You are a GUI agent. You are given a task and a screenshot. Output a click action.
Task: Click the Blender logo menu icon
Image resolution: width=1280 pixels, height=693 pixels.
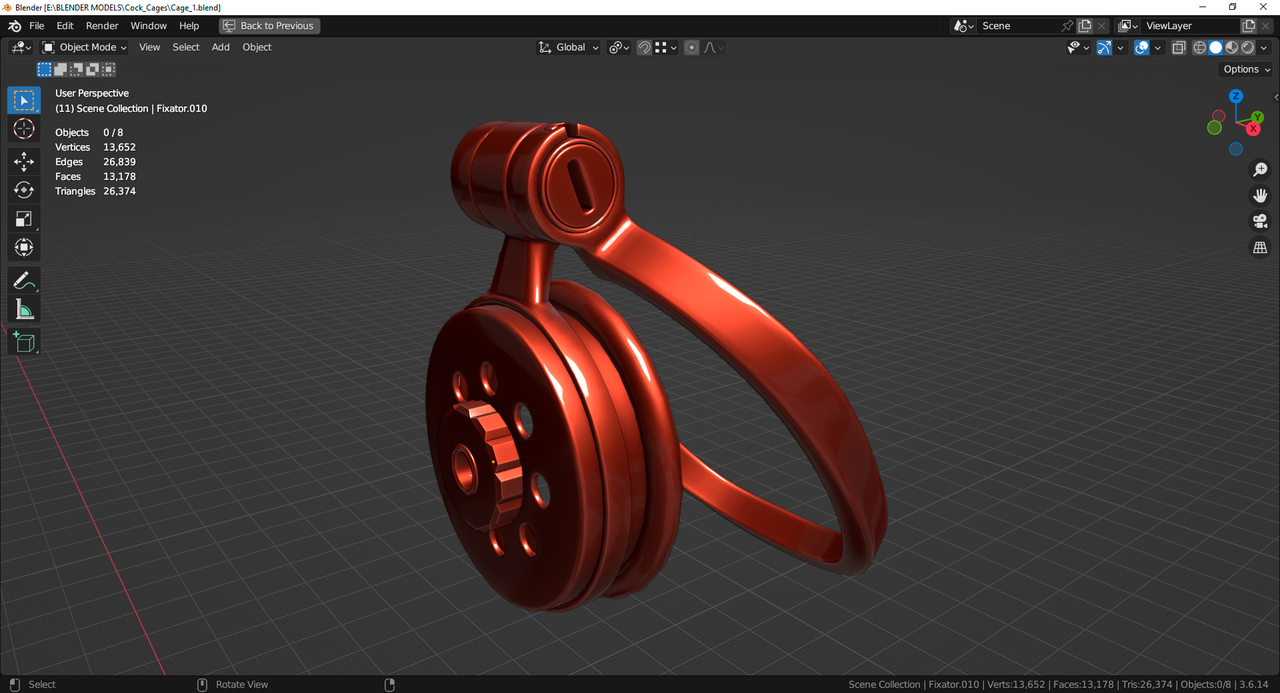[x=14, y=26]
